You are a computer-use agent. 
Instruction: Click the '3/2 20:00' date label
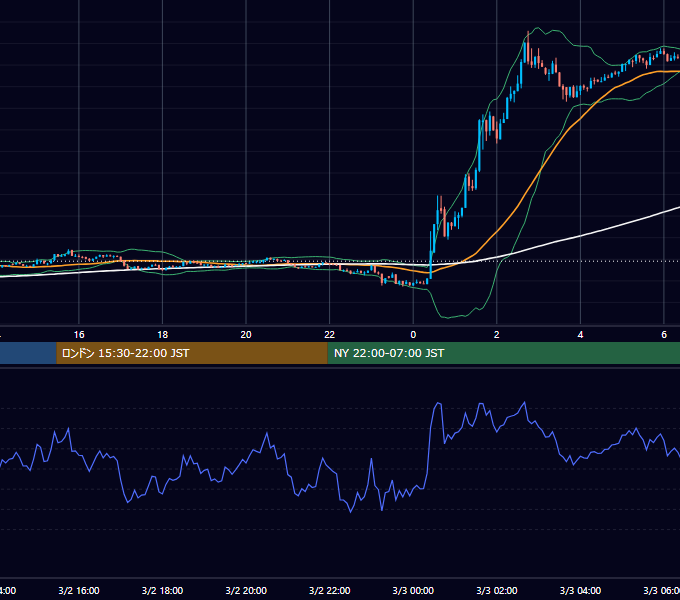click(246, 590)
